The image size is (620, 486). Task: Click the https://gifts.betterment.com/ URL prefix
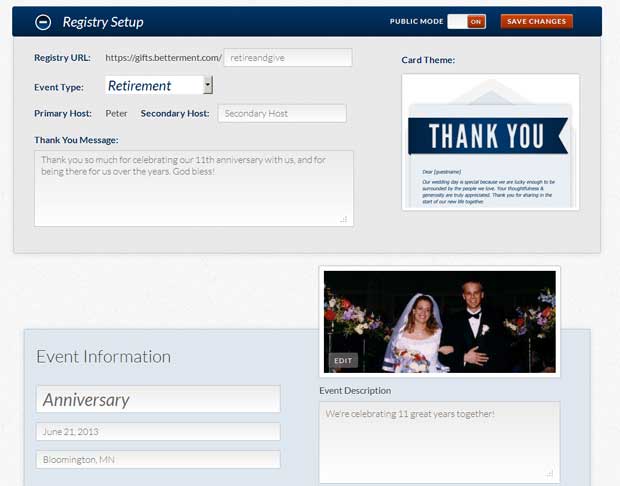pos(163,58)
